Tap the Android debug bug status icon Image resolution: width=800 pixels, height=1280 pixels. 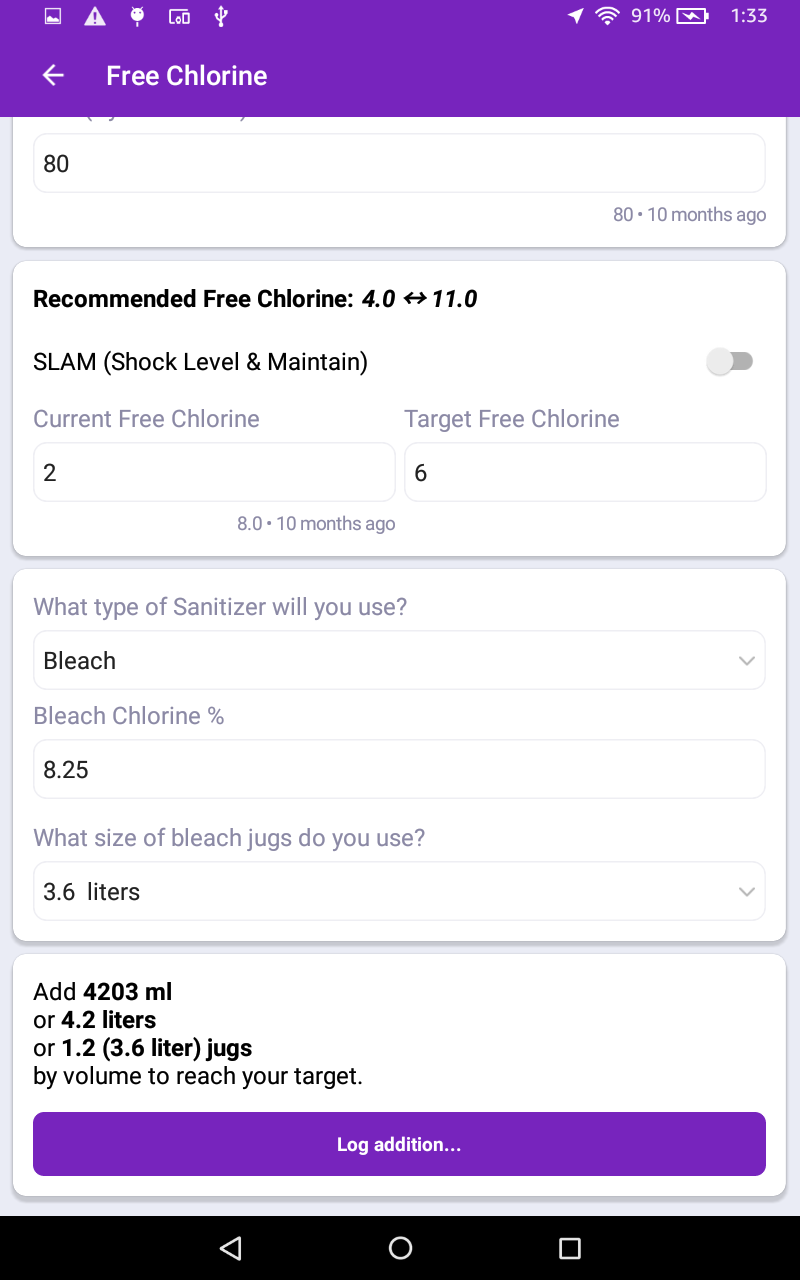pos(137,16)
